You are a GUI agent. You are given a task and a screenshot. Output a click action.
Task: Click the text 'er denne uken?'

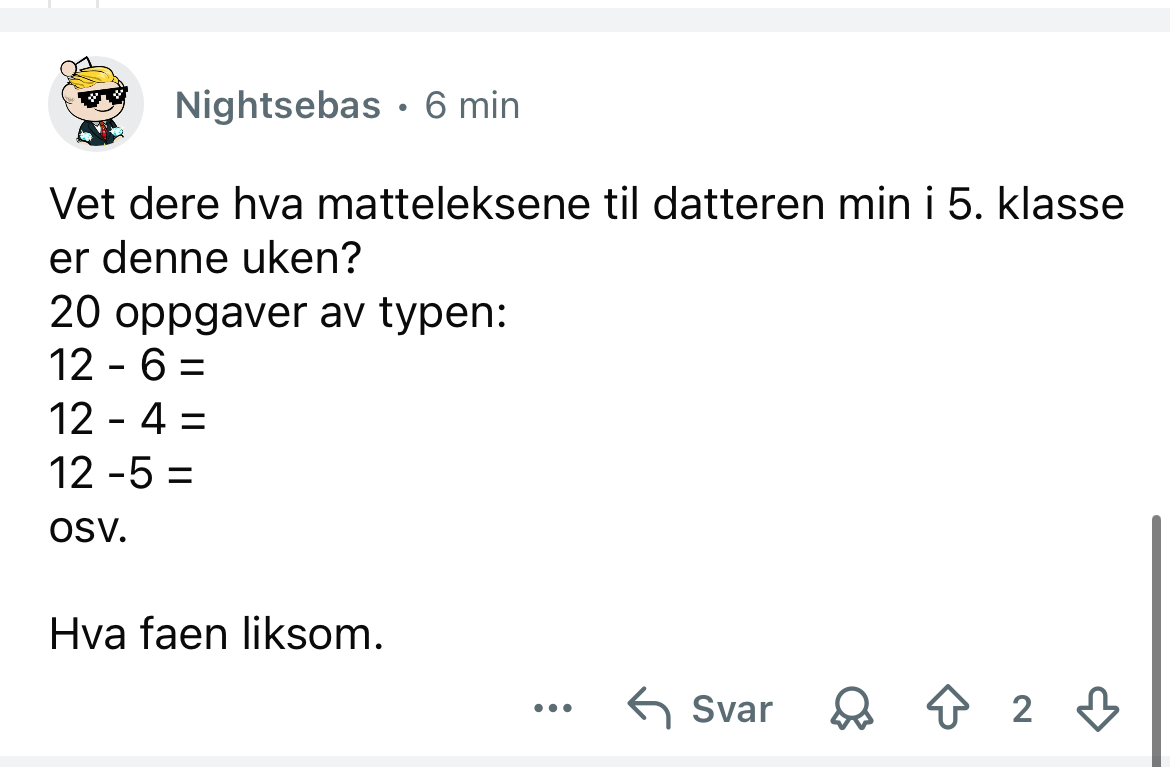click(x=205, y=258)
